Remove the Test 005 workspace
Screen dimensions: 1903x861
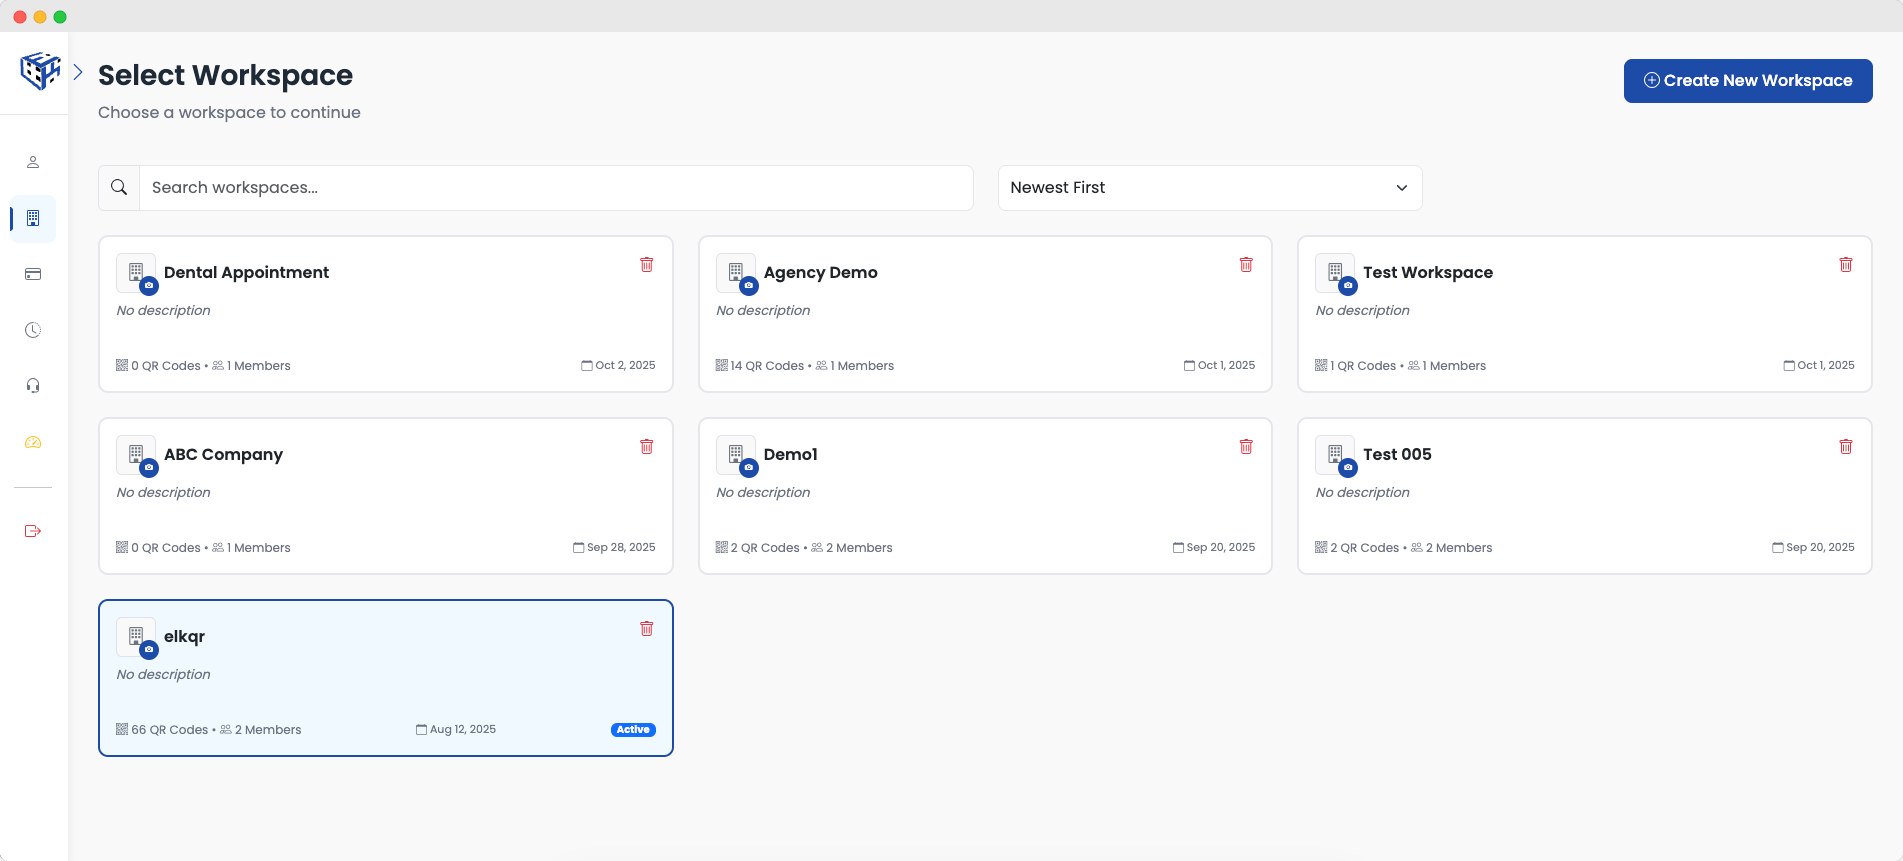(x=1846, y=447)
